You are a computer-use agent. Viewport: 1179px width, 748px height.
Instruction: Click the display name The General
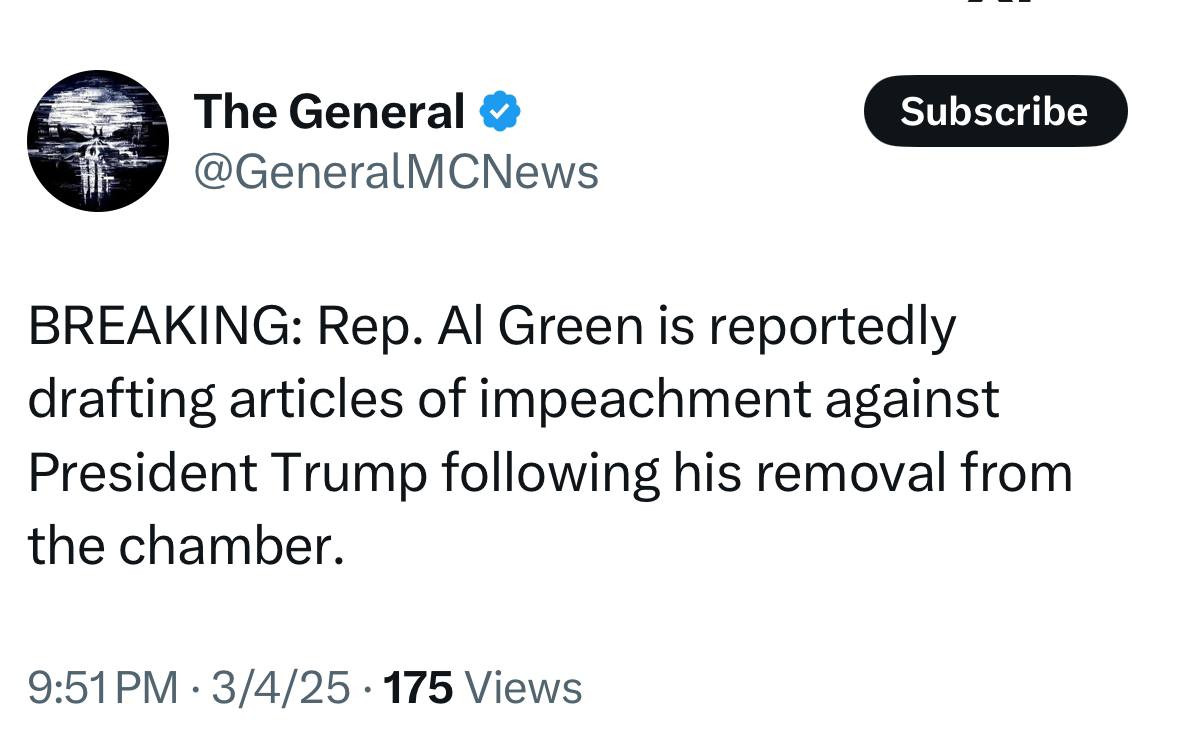pyautogui.click(x=329, y=111)
